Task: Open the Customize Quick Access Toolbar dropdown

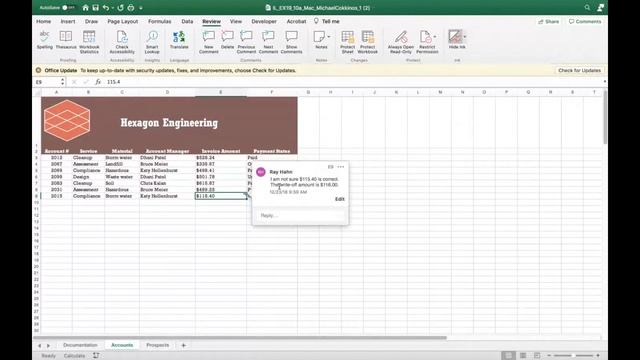Action: [x=141, y=8]
